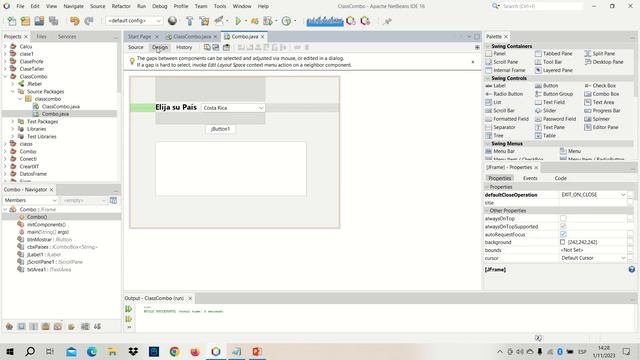Viewport: 640px width, 360px height.
Task: Open the Refactor menu
Action: point(121,6)
